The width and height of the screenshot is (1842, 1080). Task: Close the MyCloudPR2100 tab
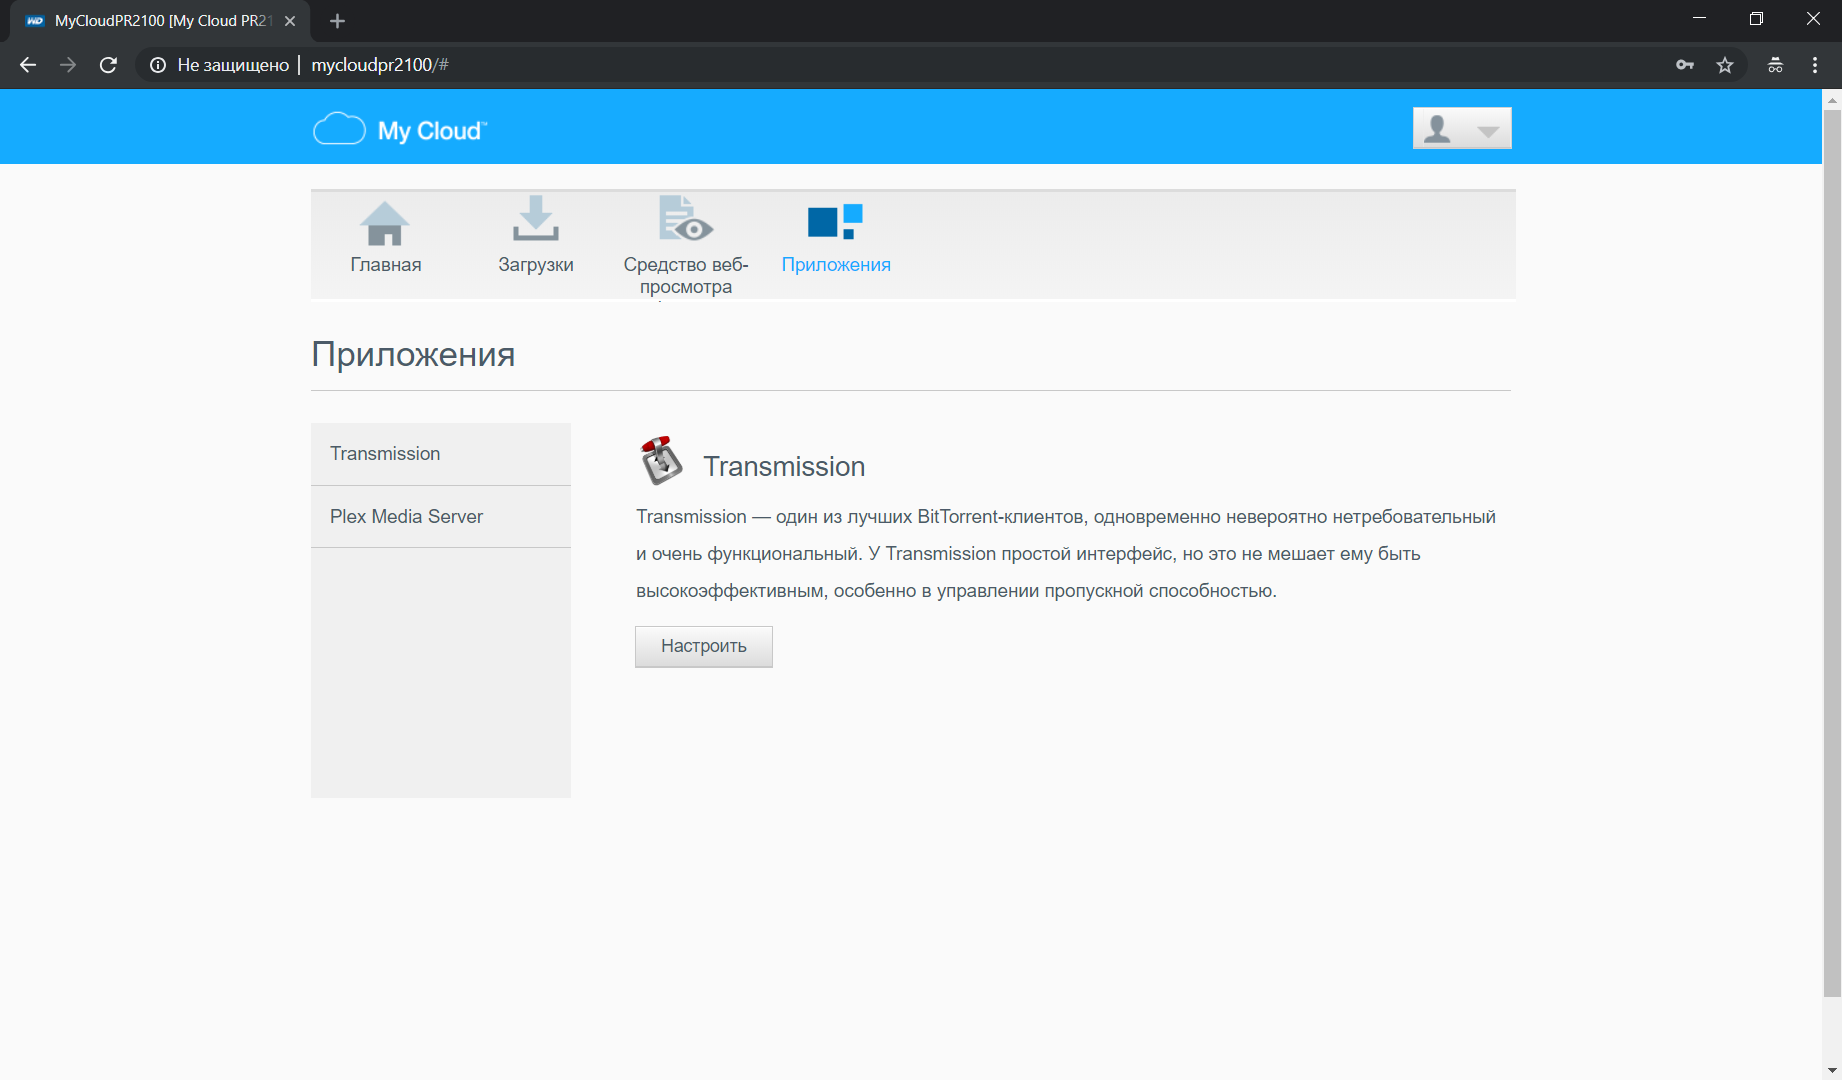click(x=290, y=21)
